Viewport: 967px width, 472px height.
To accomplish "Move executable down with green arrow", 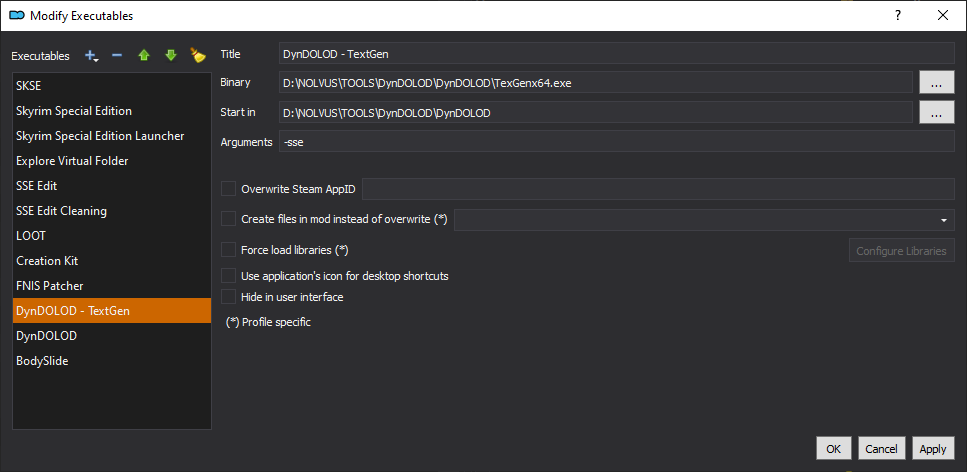I will tap(171, 56).
